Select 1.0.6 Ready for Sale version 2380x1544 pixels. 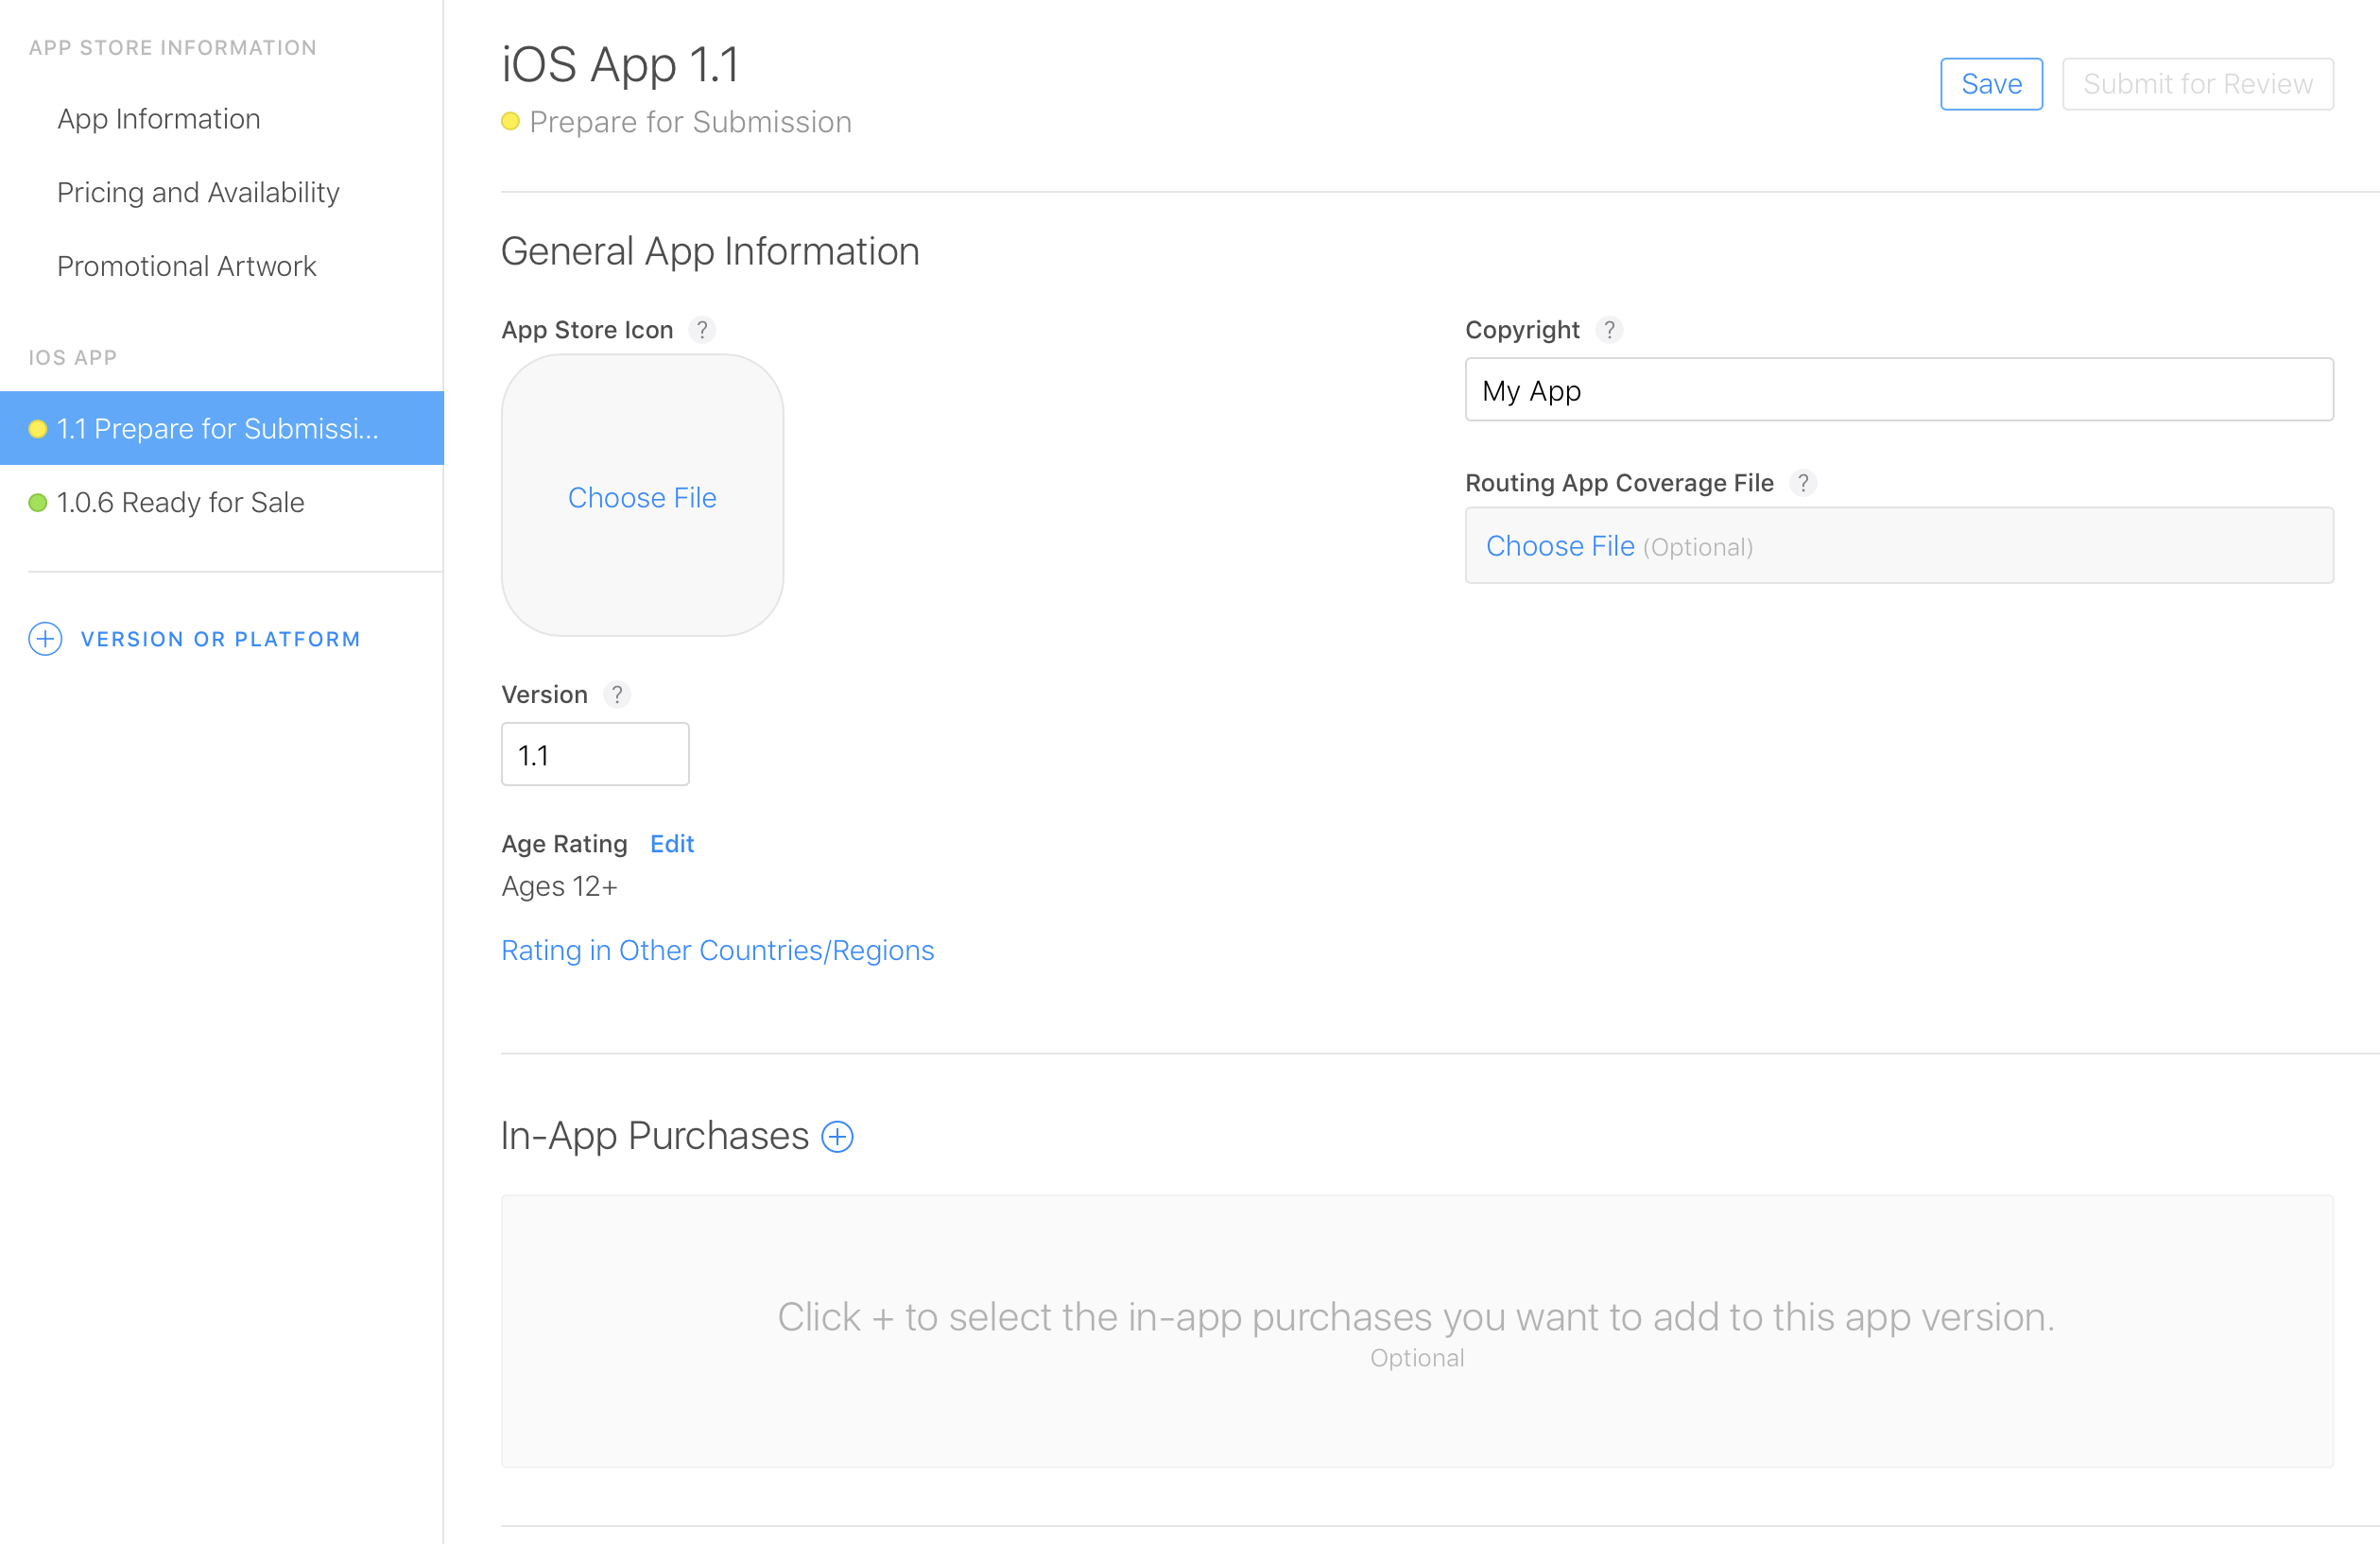(180, 503)
